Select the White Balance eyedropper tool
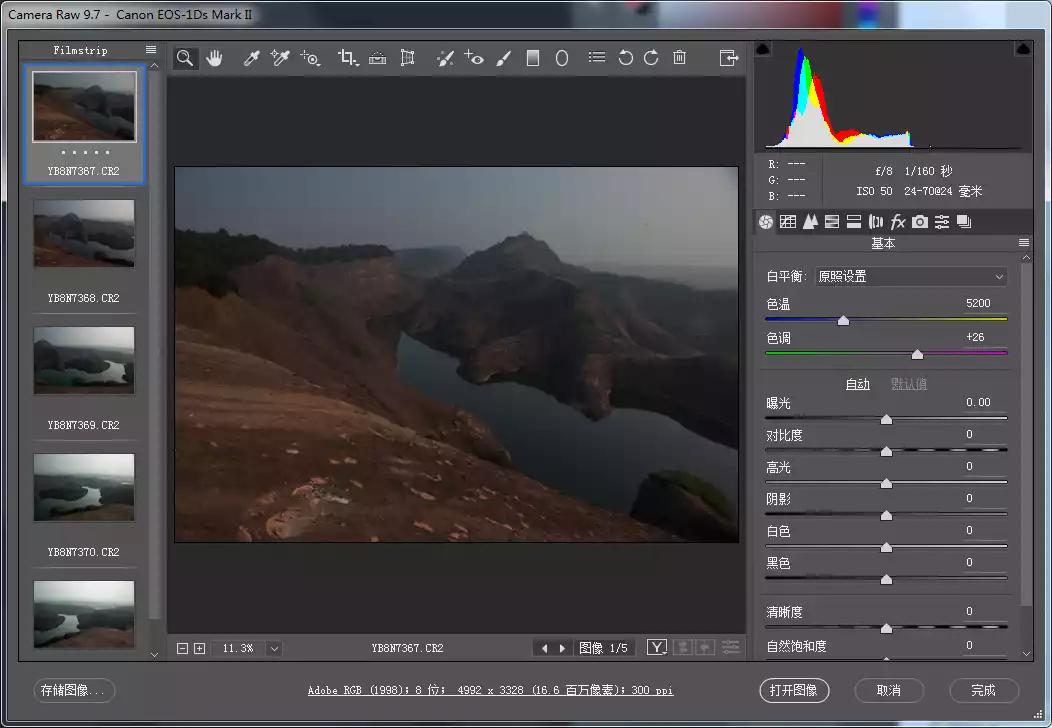This screenshot has width=1052, height=728. [252, 59]
